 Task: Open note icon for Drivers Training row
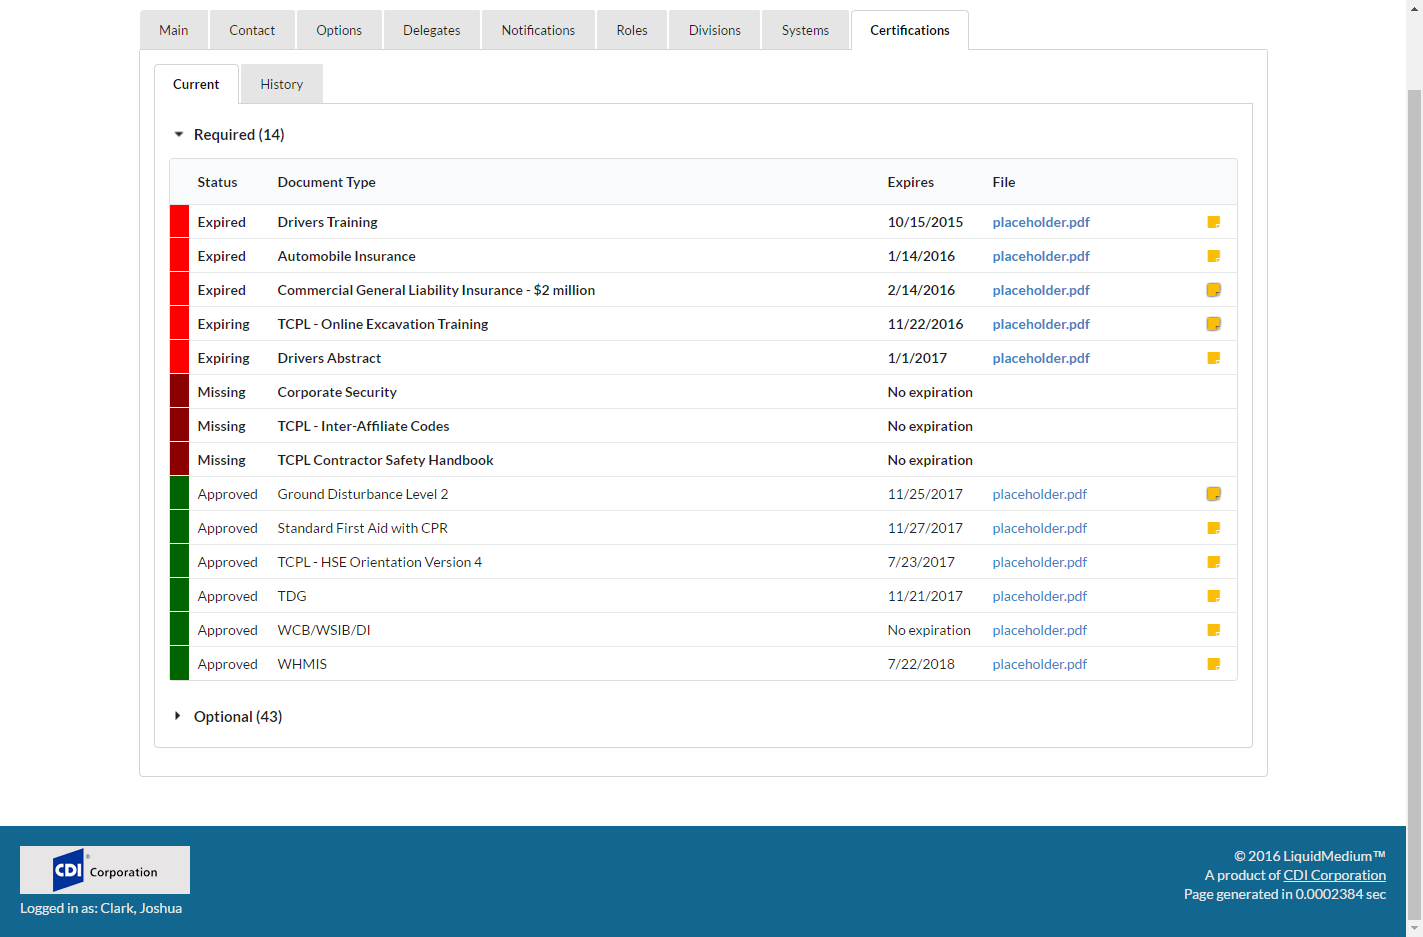coord(1213,222)
